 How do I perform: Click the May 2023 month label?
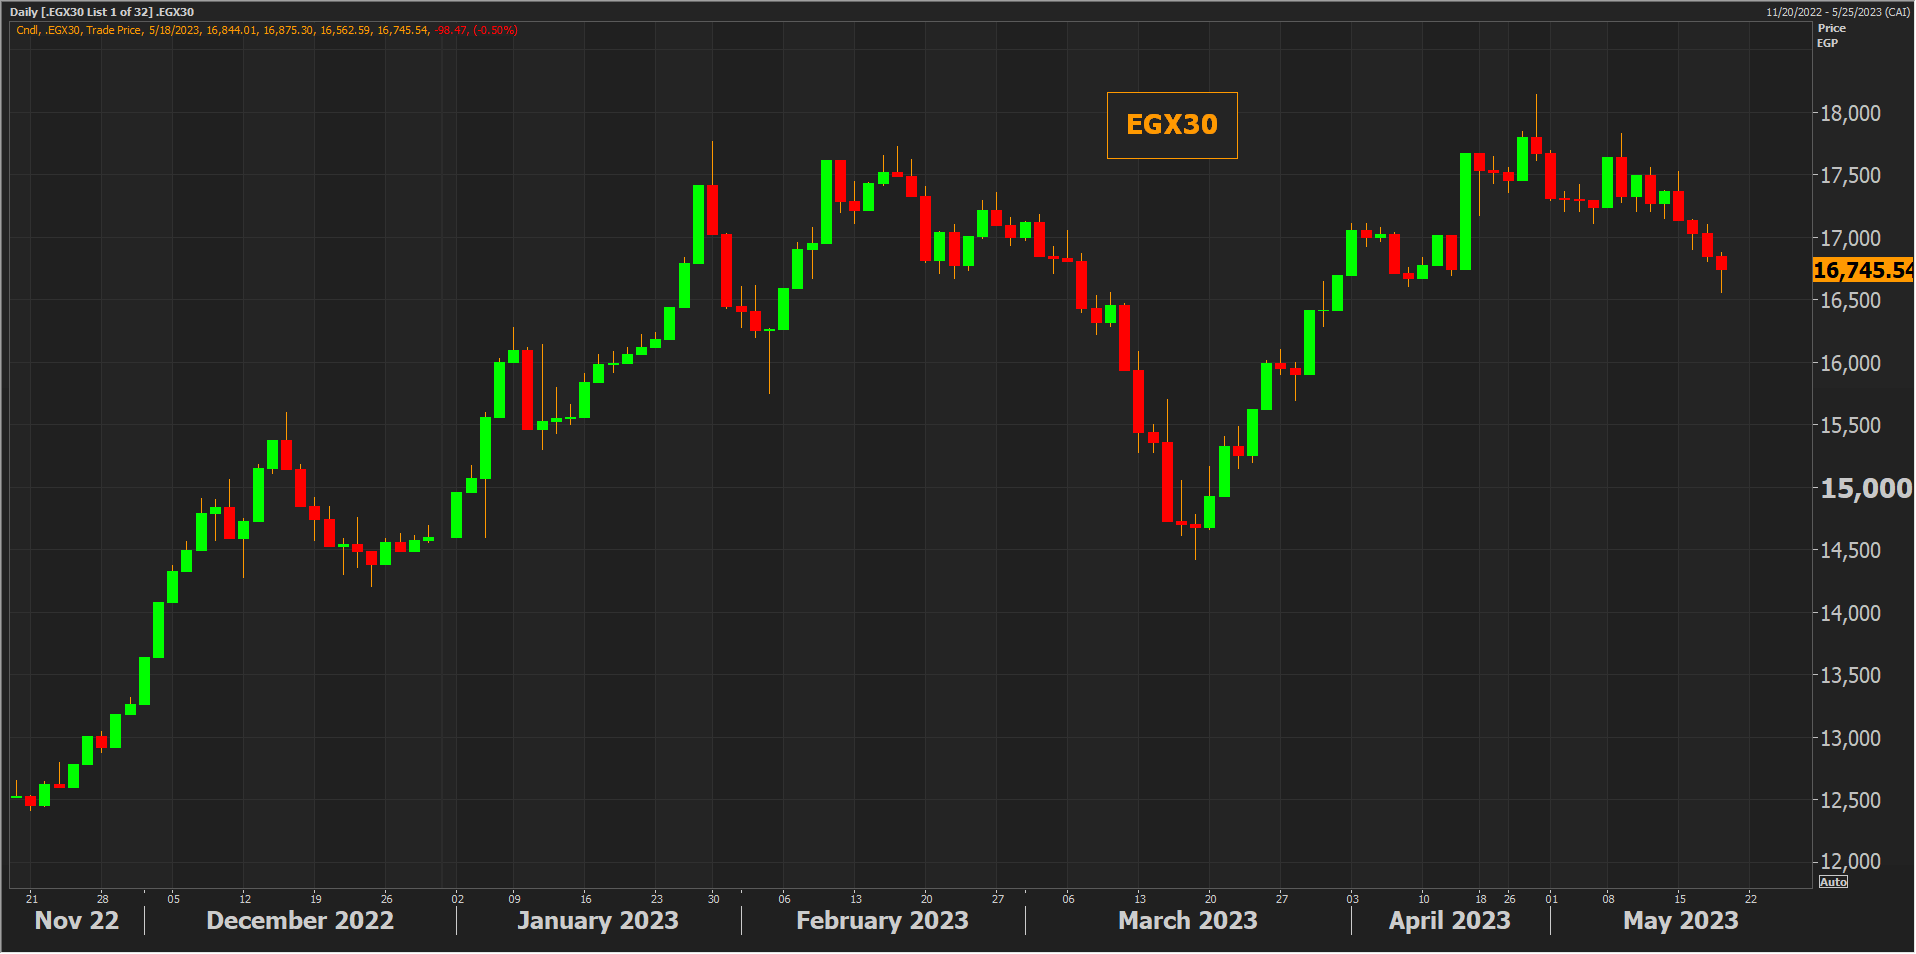[1680, 920]
